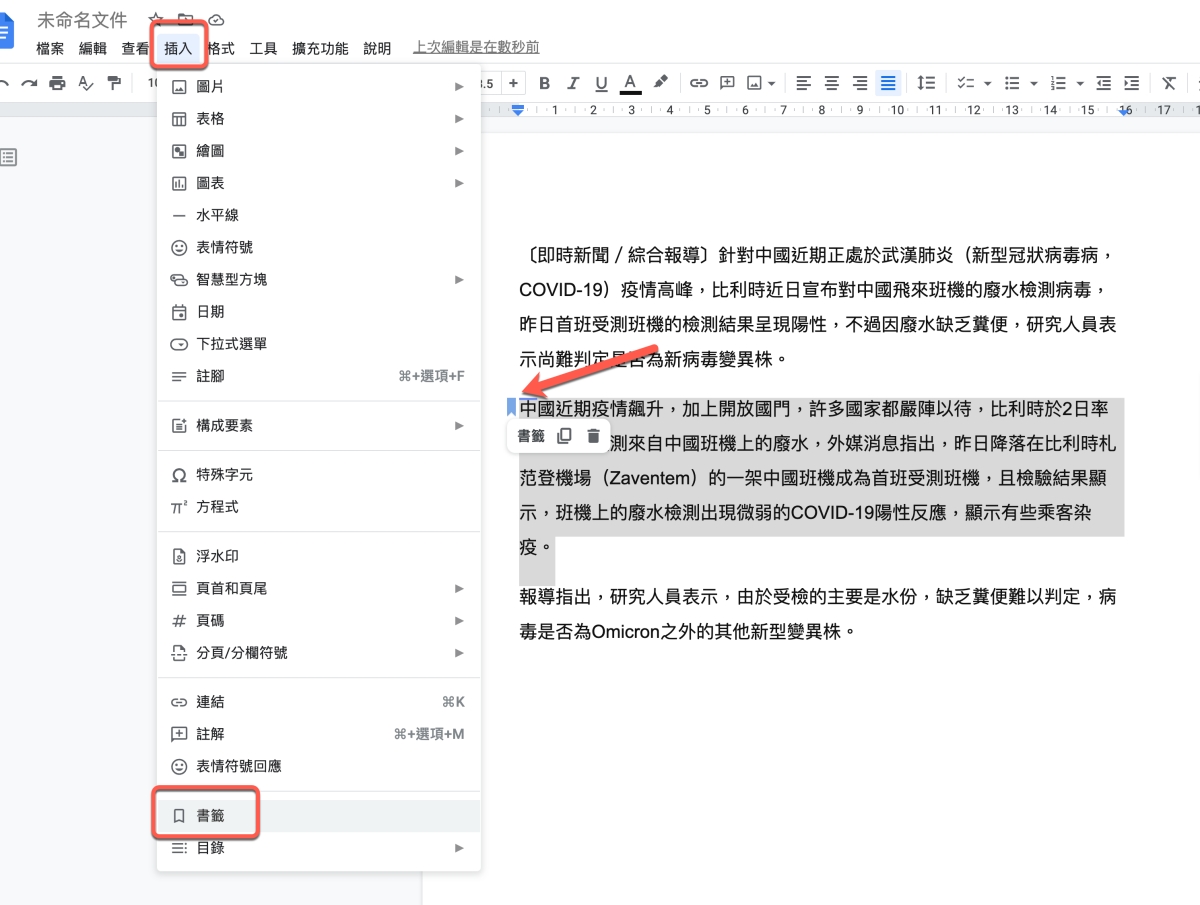
Task: Click the 書籤 label in bookmark popup
Action: [531, 436]
